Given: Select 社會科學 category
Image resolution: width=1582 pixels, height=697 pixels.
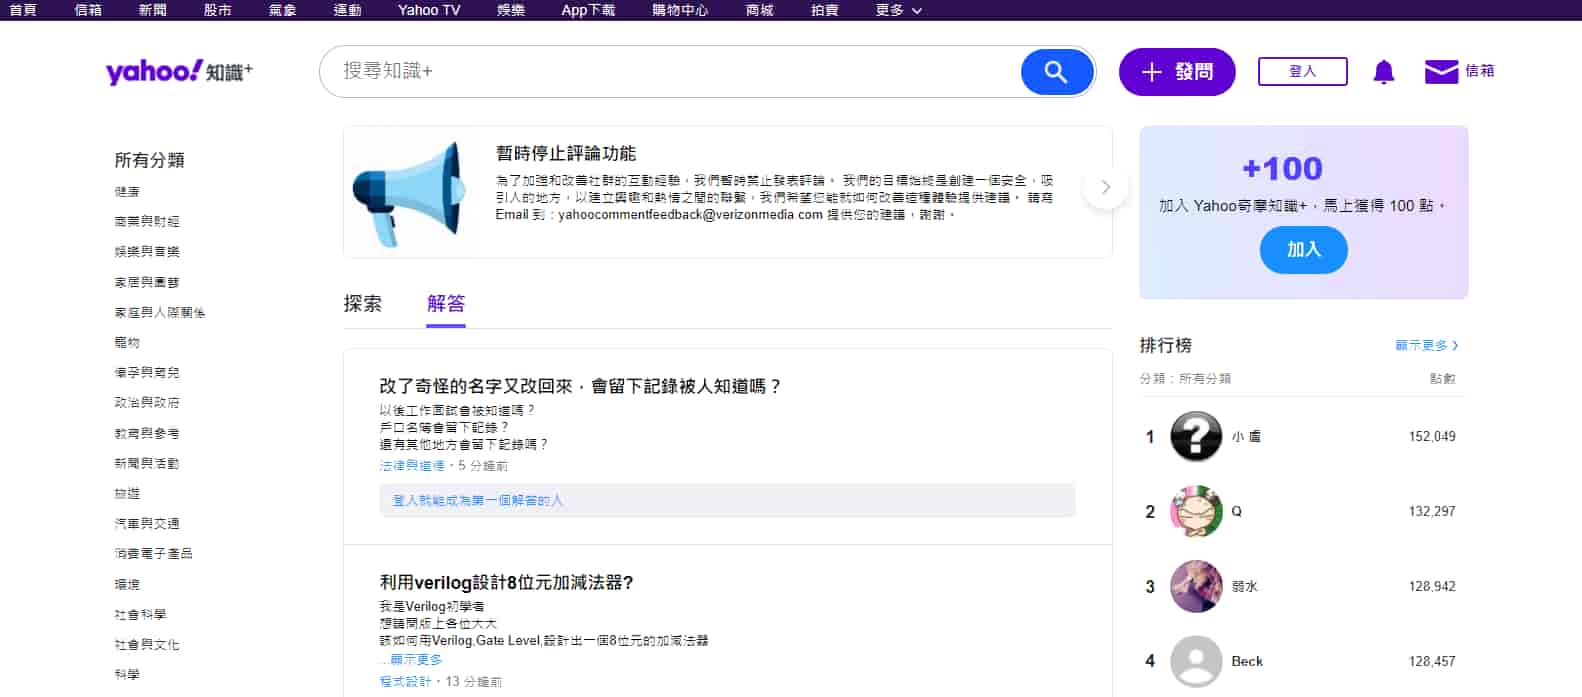Looking at the screenshot, I should 140,614.
